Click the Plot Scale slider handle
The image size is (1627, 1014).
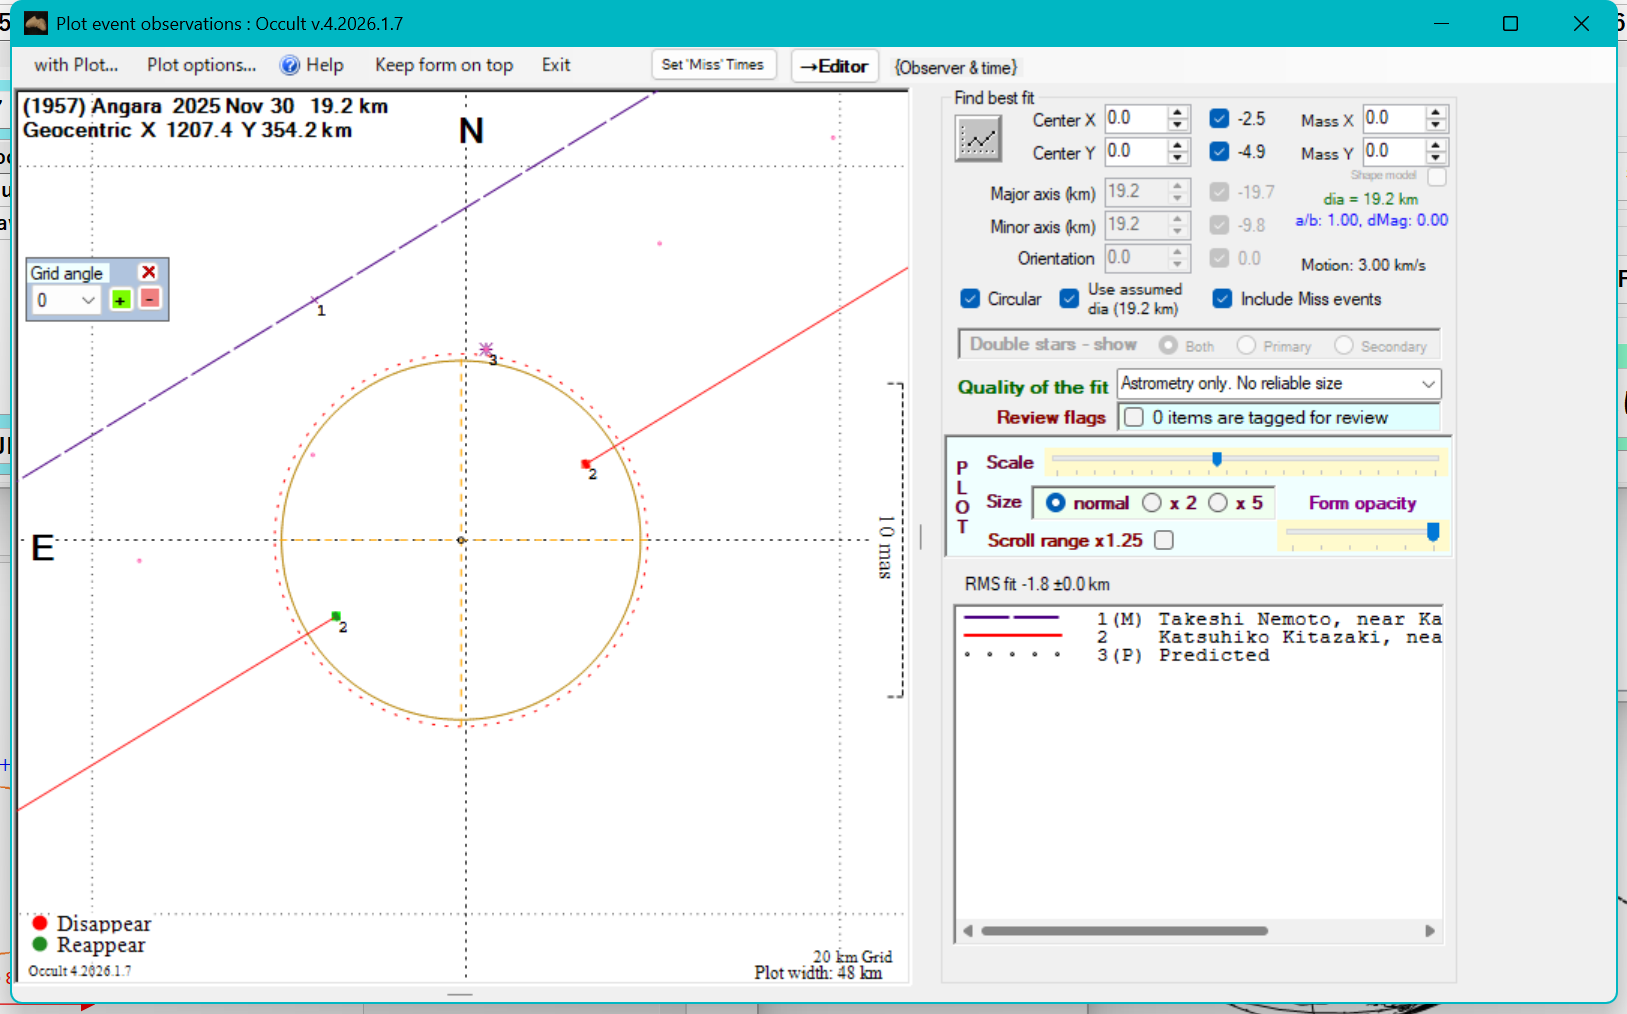point(1216,459)
